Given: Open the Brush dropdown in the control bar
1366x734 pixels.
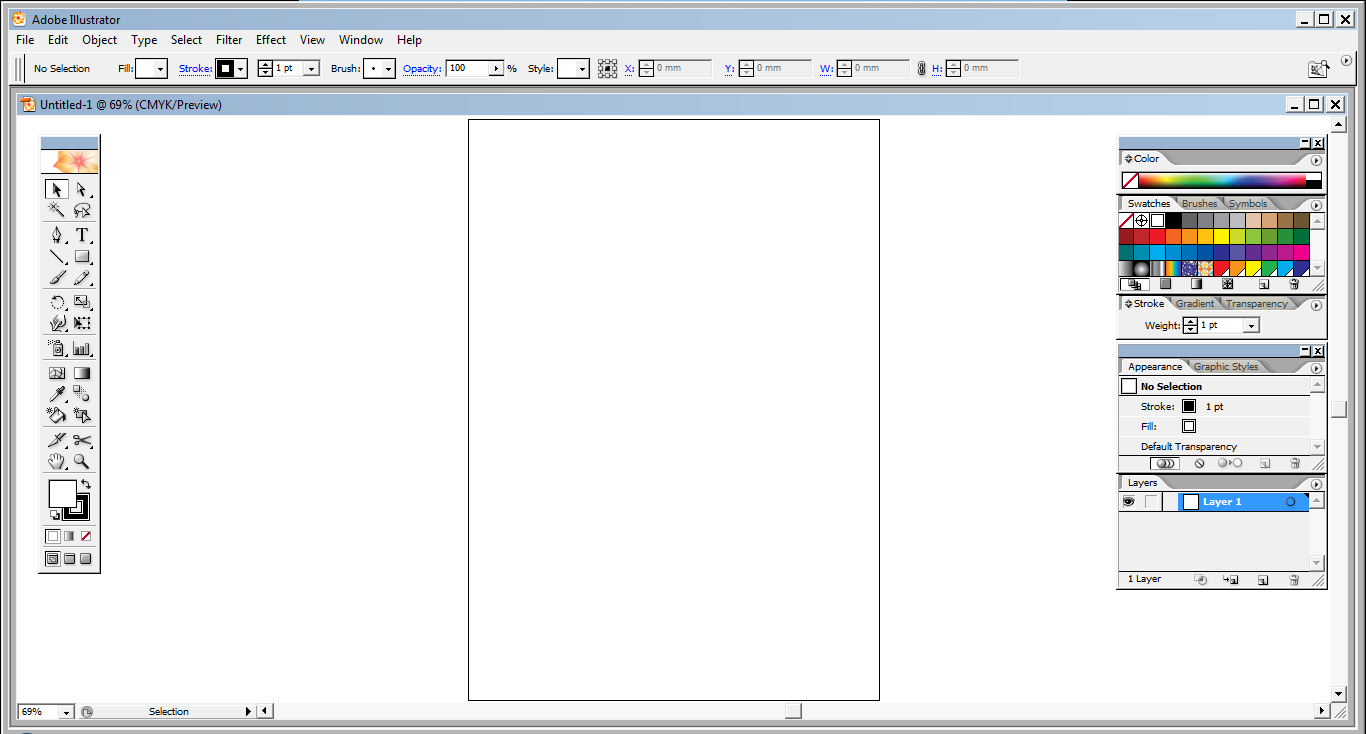Looking at the screenshot, I should tap(390, 68).
